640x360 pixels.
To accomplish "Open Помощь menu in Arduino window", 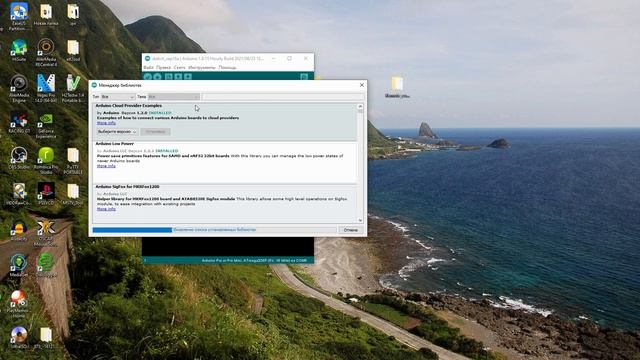I will [x=227, y=67].
